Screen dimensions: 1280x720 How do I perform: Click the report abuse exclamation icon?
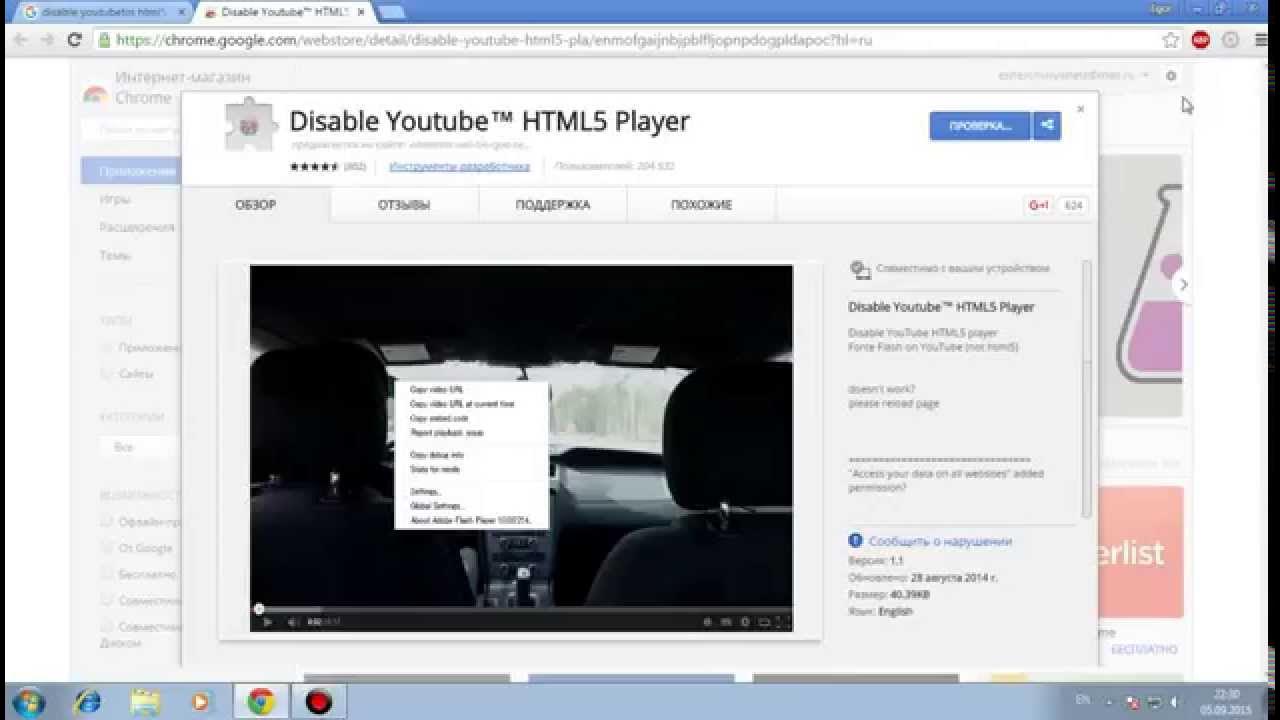pyautogui.click(x=855, y=541)
